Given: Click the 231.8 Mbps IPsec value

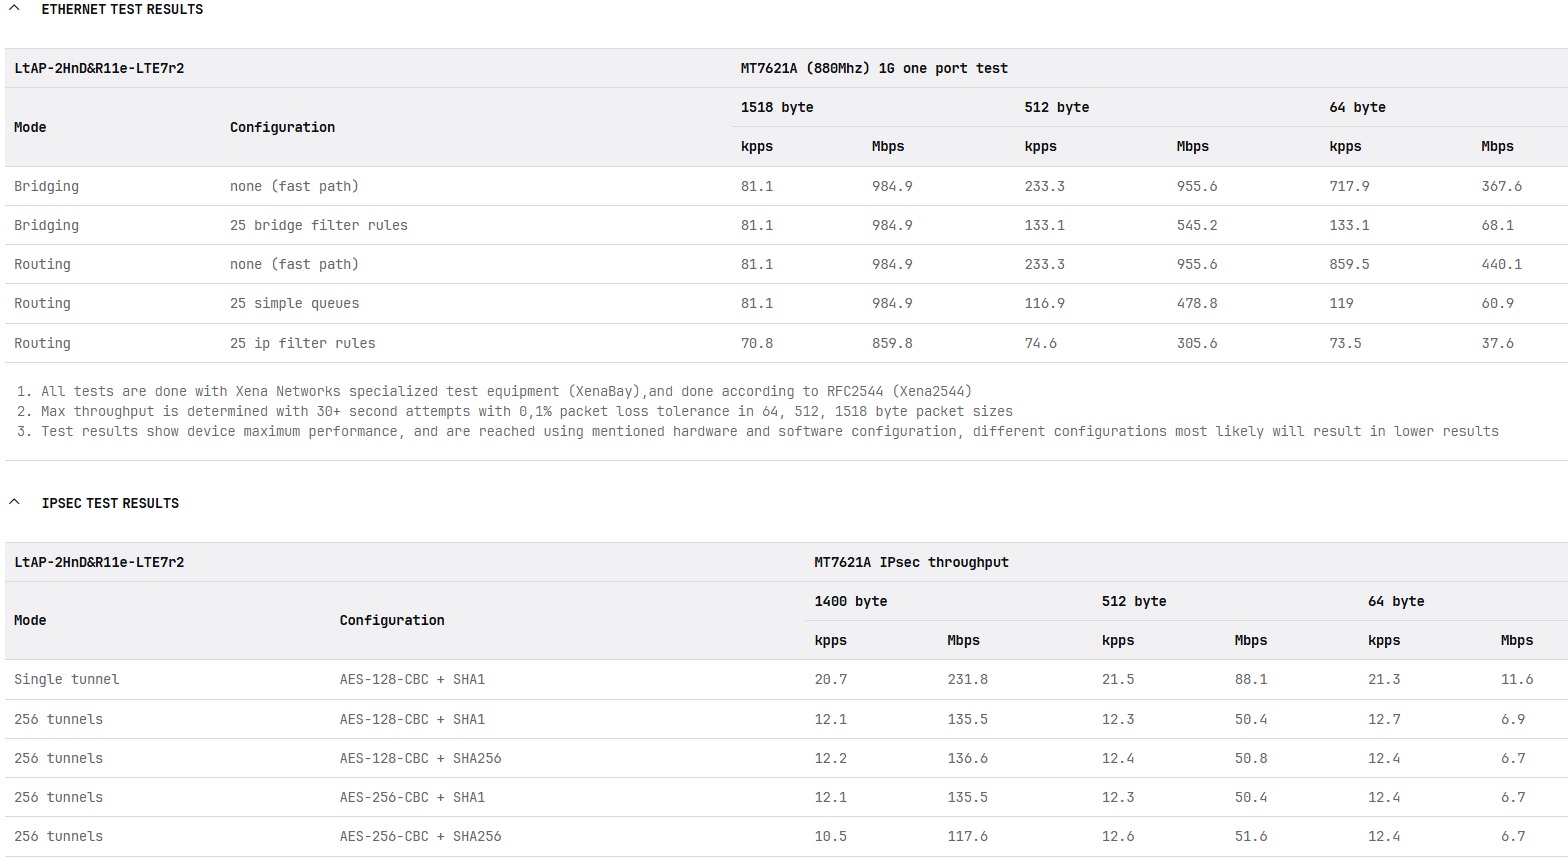Looking at the screenshot, I should pyautogui.click(x=967, y=679).
